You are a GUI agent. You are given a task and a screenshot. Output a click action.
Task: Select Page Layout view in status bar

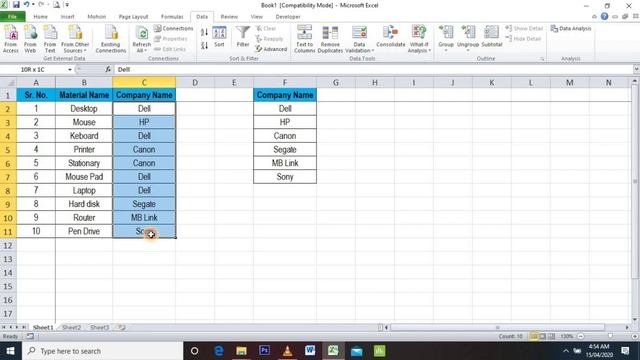pos(542,336)
